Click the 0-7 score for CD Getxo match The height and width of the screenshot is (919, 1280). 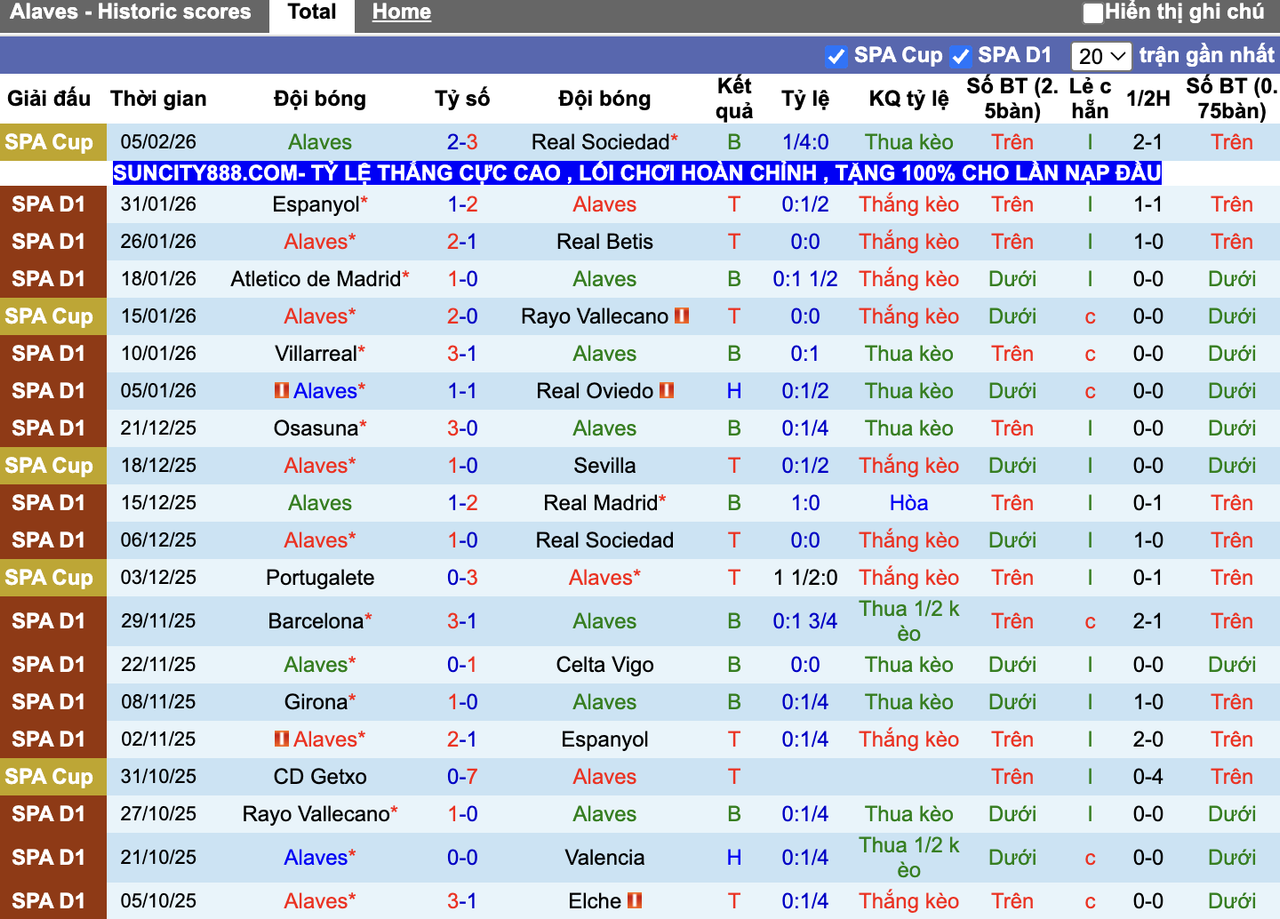tap(462, 777)
